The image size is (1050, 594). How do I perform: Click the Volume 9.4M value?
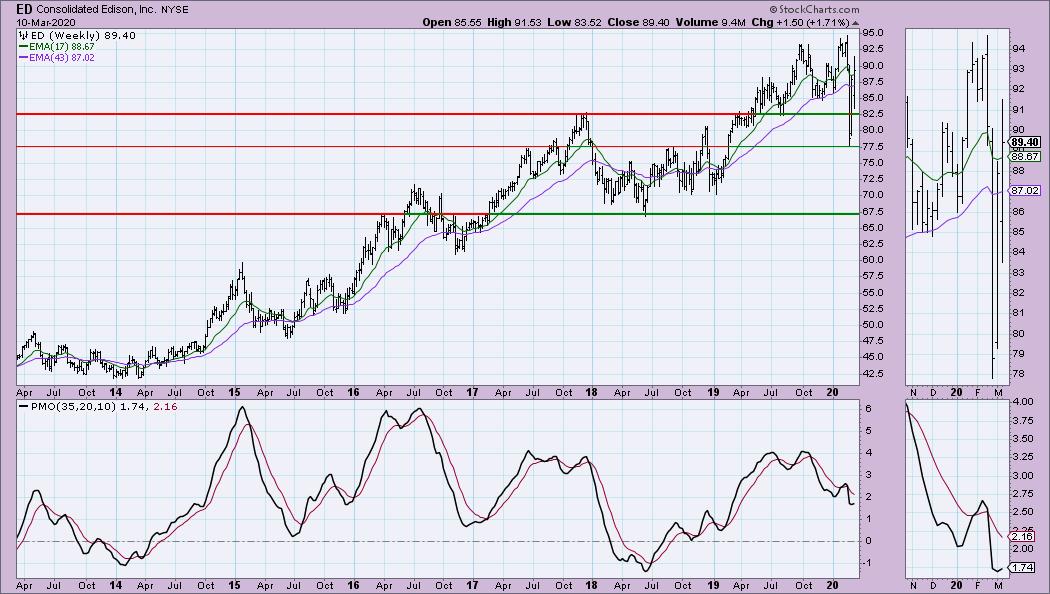click(x=710, y=22)
